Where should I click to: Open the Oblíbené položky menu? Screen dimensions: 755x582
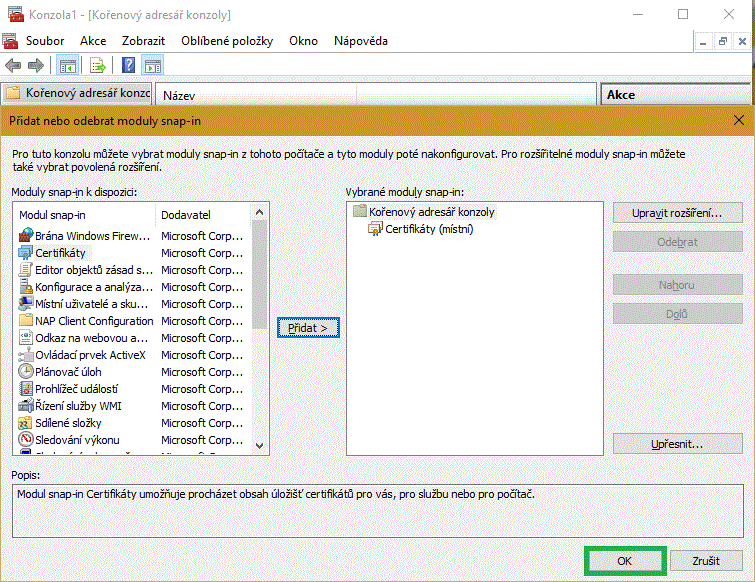(x=227, y=41)
